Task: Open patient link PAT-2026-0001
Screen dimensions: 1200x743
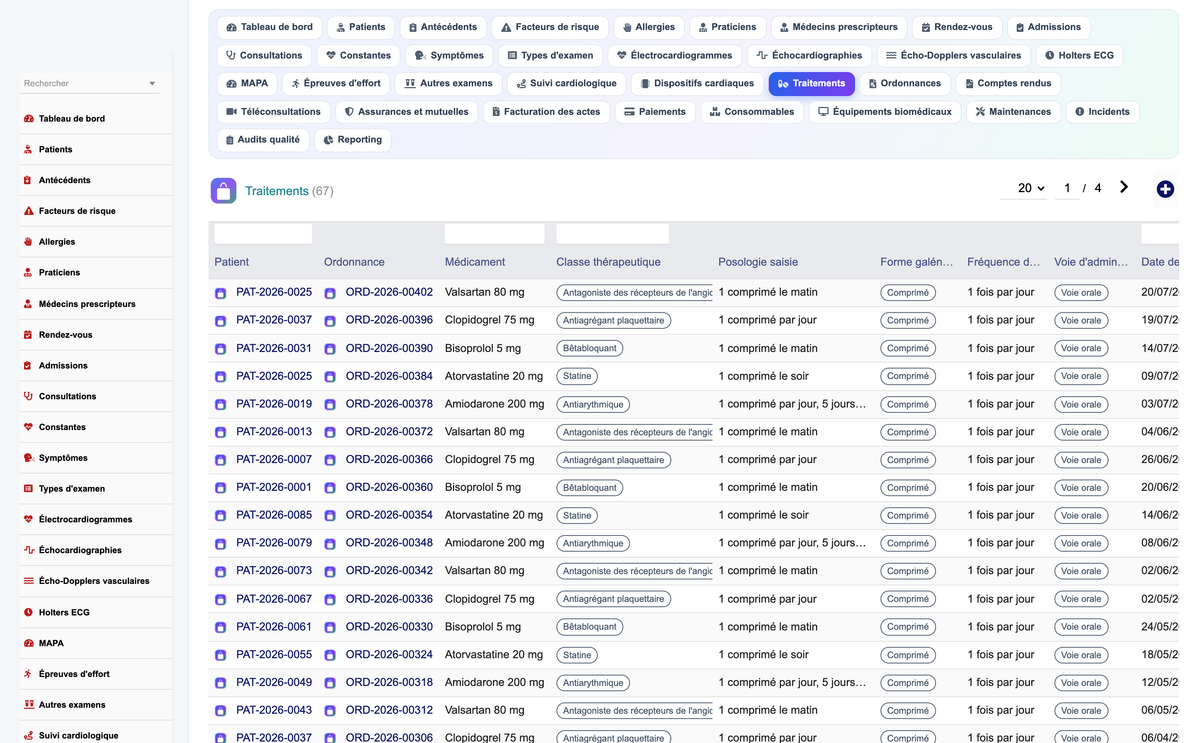Action: click(x=274, y=487)
